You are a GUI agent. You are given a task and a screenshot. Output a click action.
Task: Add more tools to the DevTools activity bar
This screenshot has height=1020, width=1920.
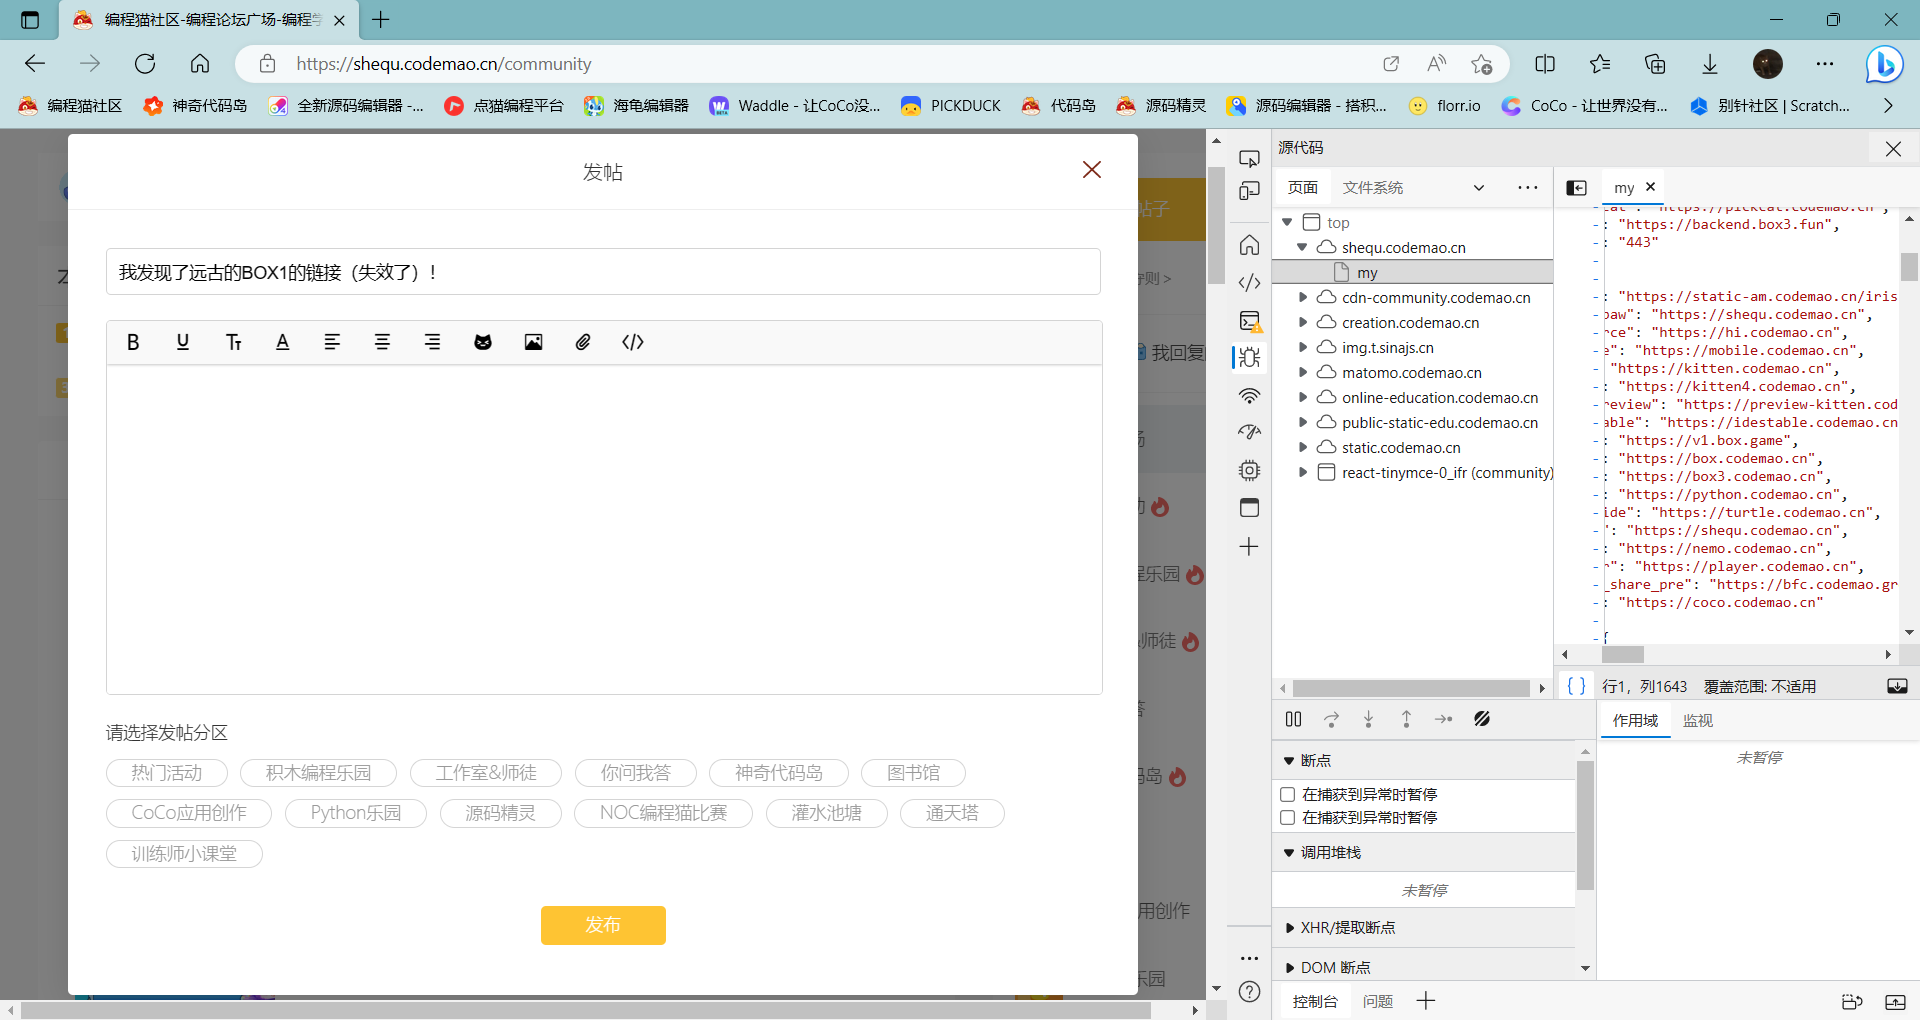coord(1249,547)
